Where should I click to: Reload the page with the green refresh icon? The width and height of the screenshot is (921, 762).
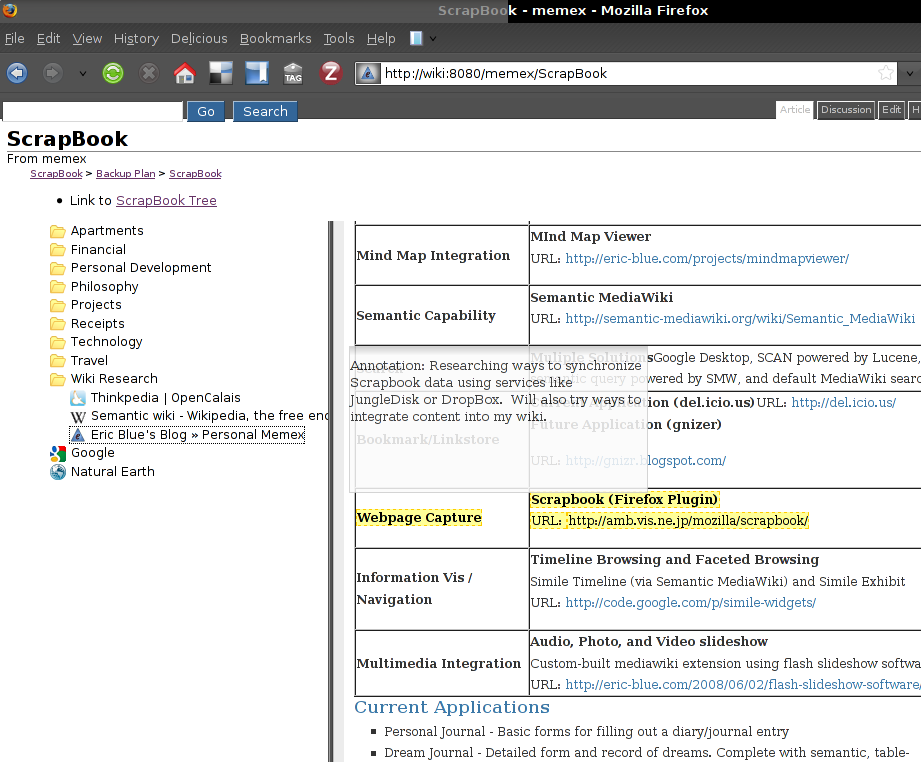[113, 73]
